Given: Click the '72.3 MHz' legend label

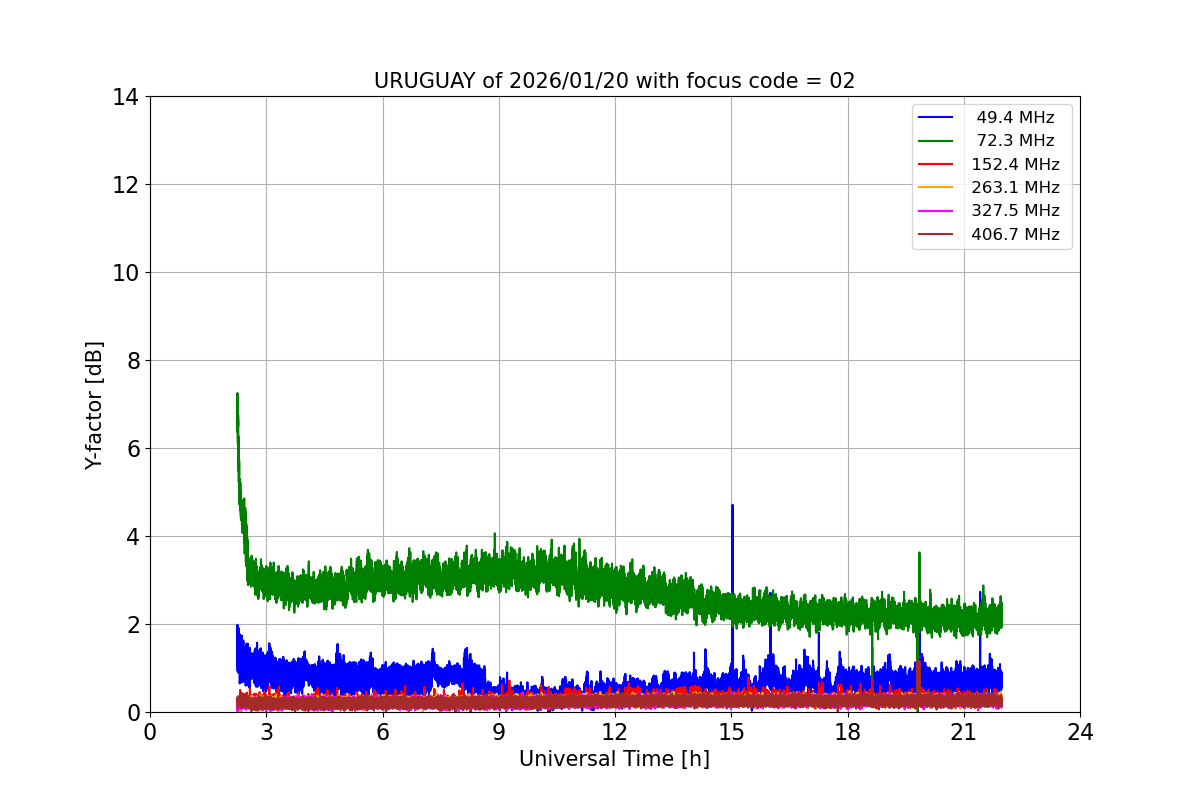Looking at the screenshot, I should [1015, 141].
